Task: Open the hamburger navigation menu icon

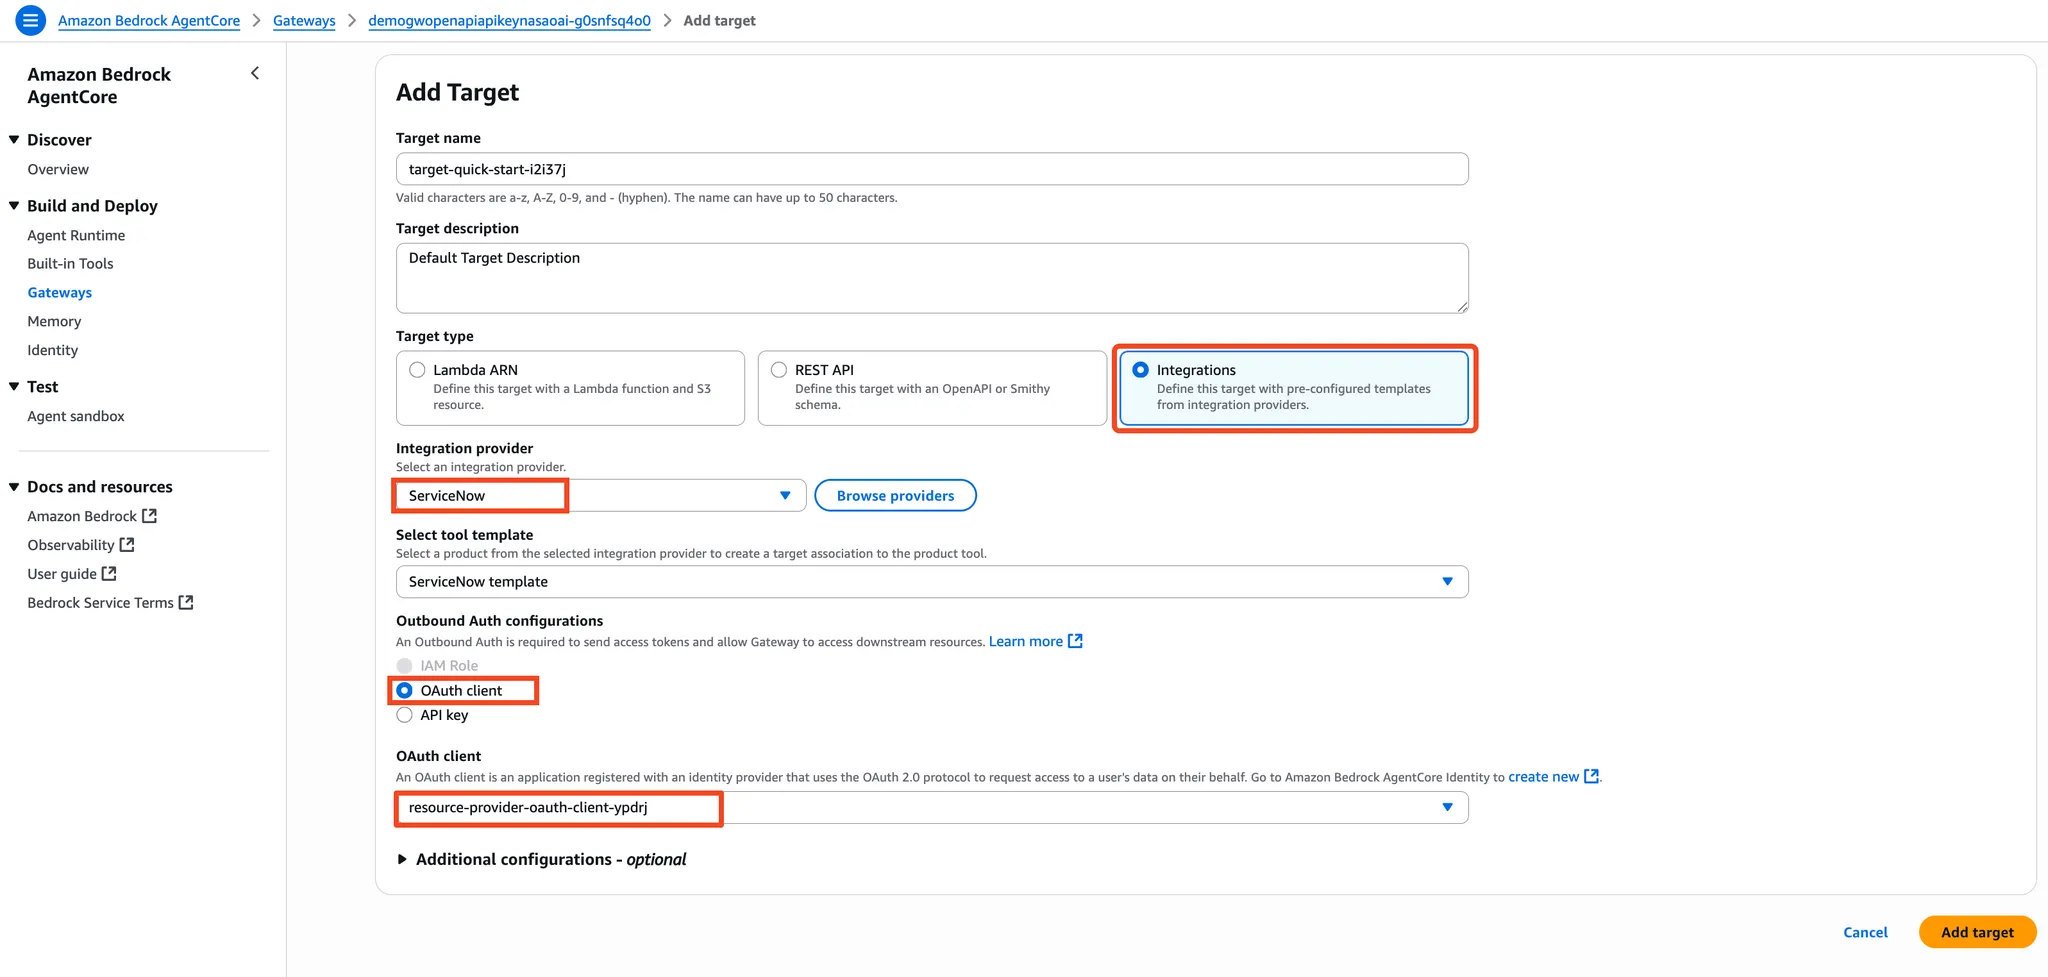Action: tap(31, 20)
